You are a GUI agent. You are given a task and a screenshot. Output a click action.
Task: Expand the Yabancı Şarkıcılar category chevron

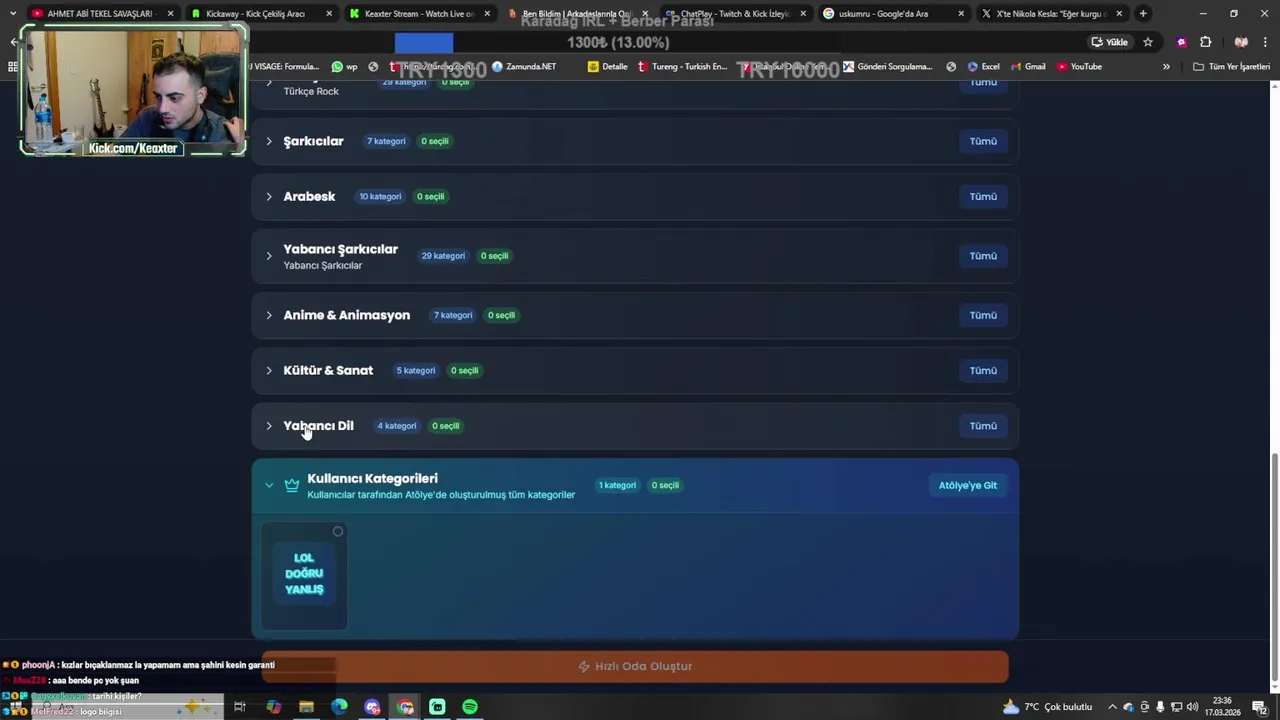pos(269,256)
